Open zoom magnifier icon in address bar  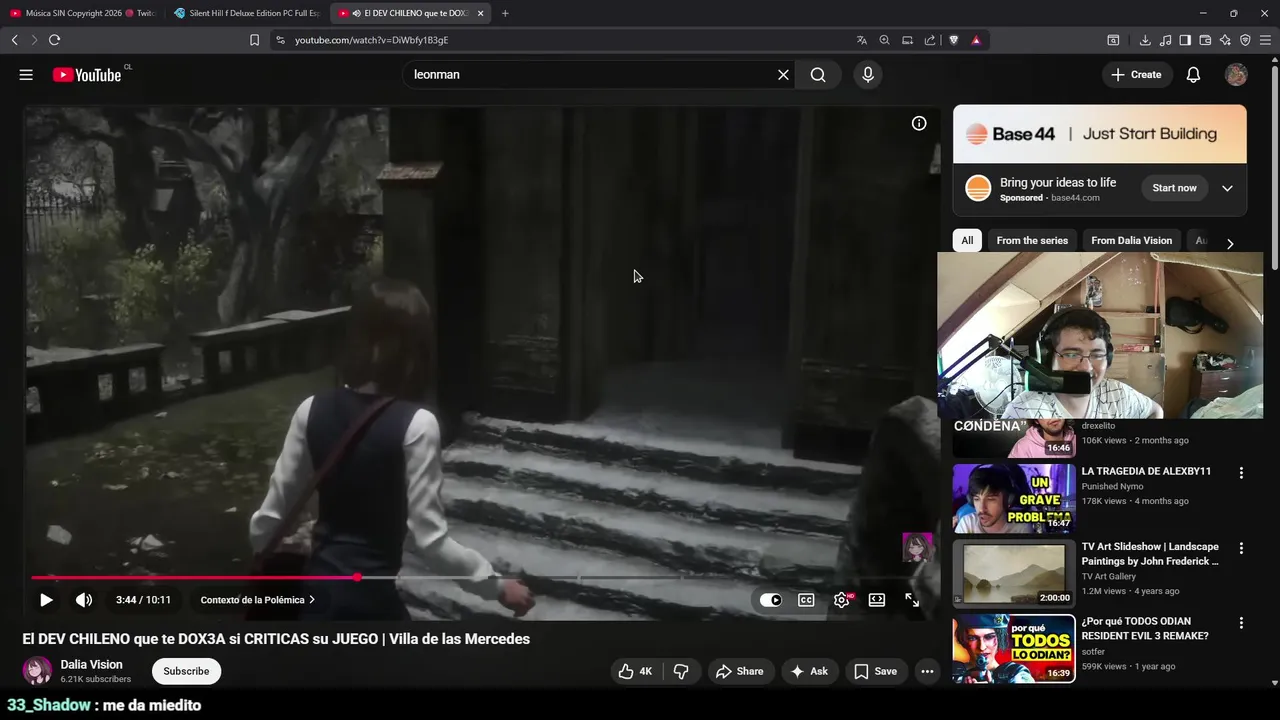coord(884,40)
